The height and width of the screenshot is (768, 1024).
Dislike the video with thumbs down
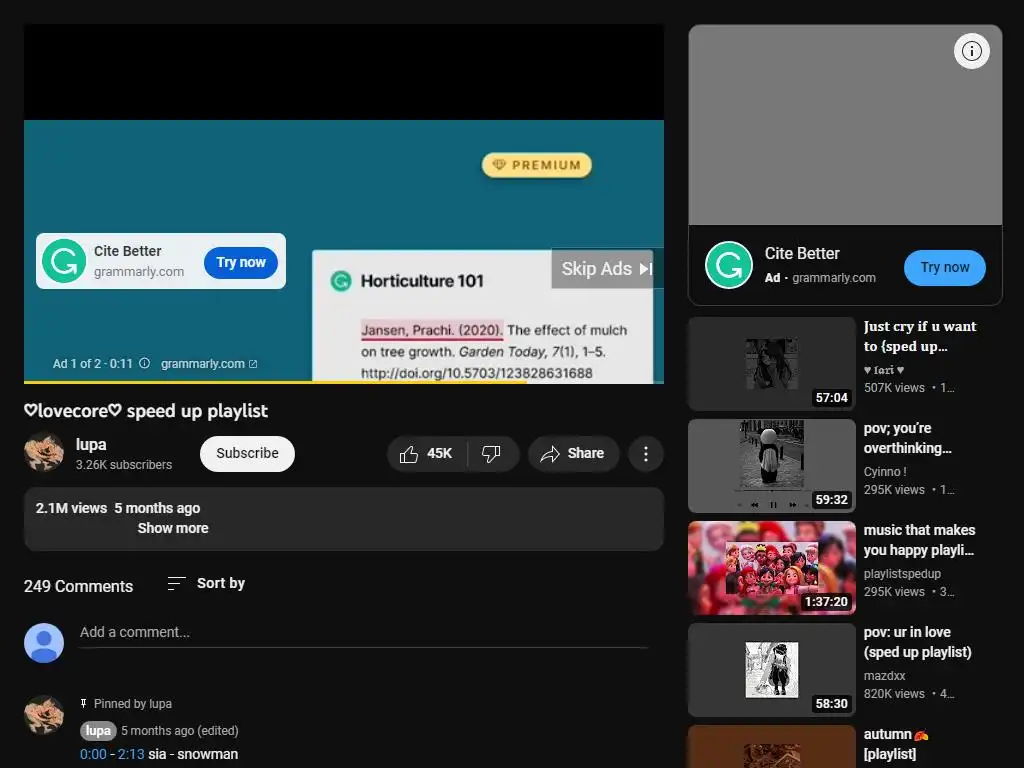click(492, 454)
